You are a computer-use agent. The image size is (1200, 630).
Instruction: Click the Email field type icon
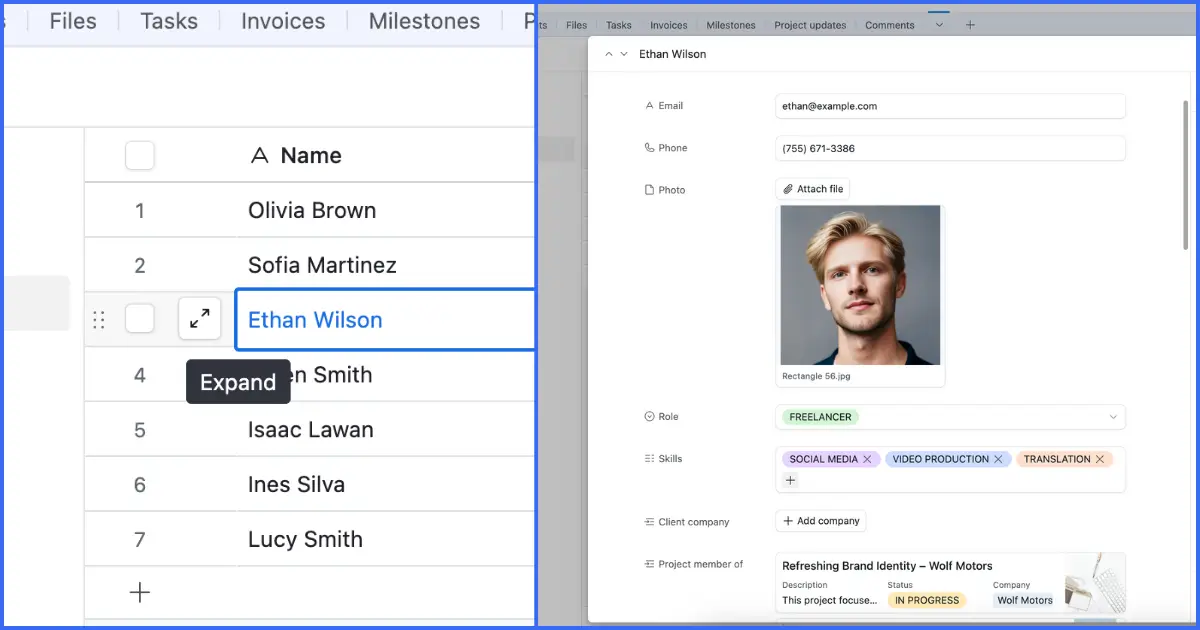(x=651, y=105)
